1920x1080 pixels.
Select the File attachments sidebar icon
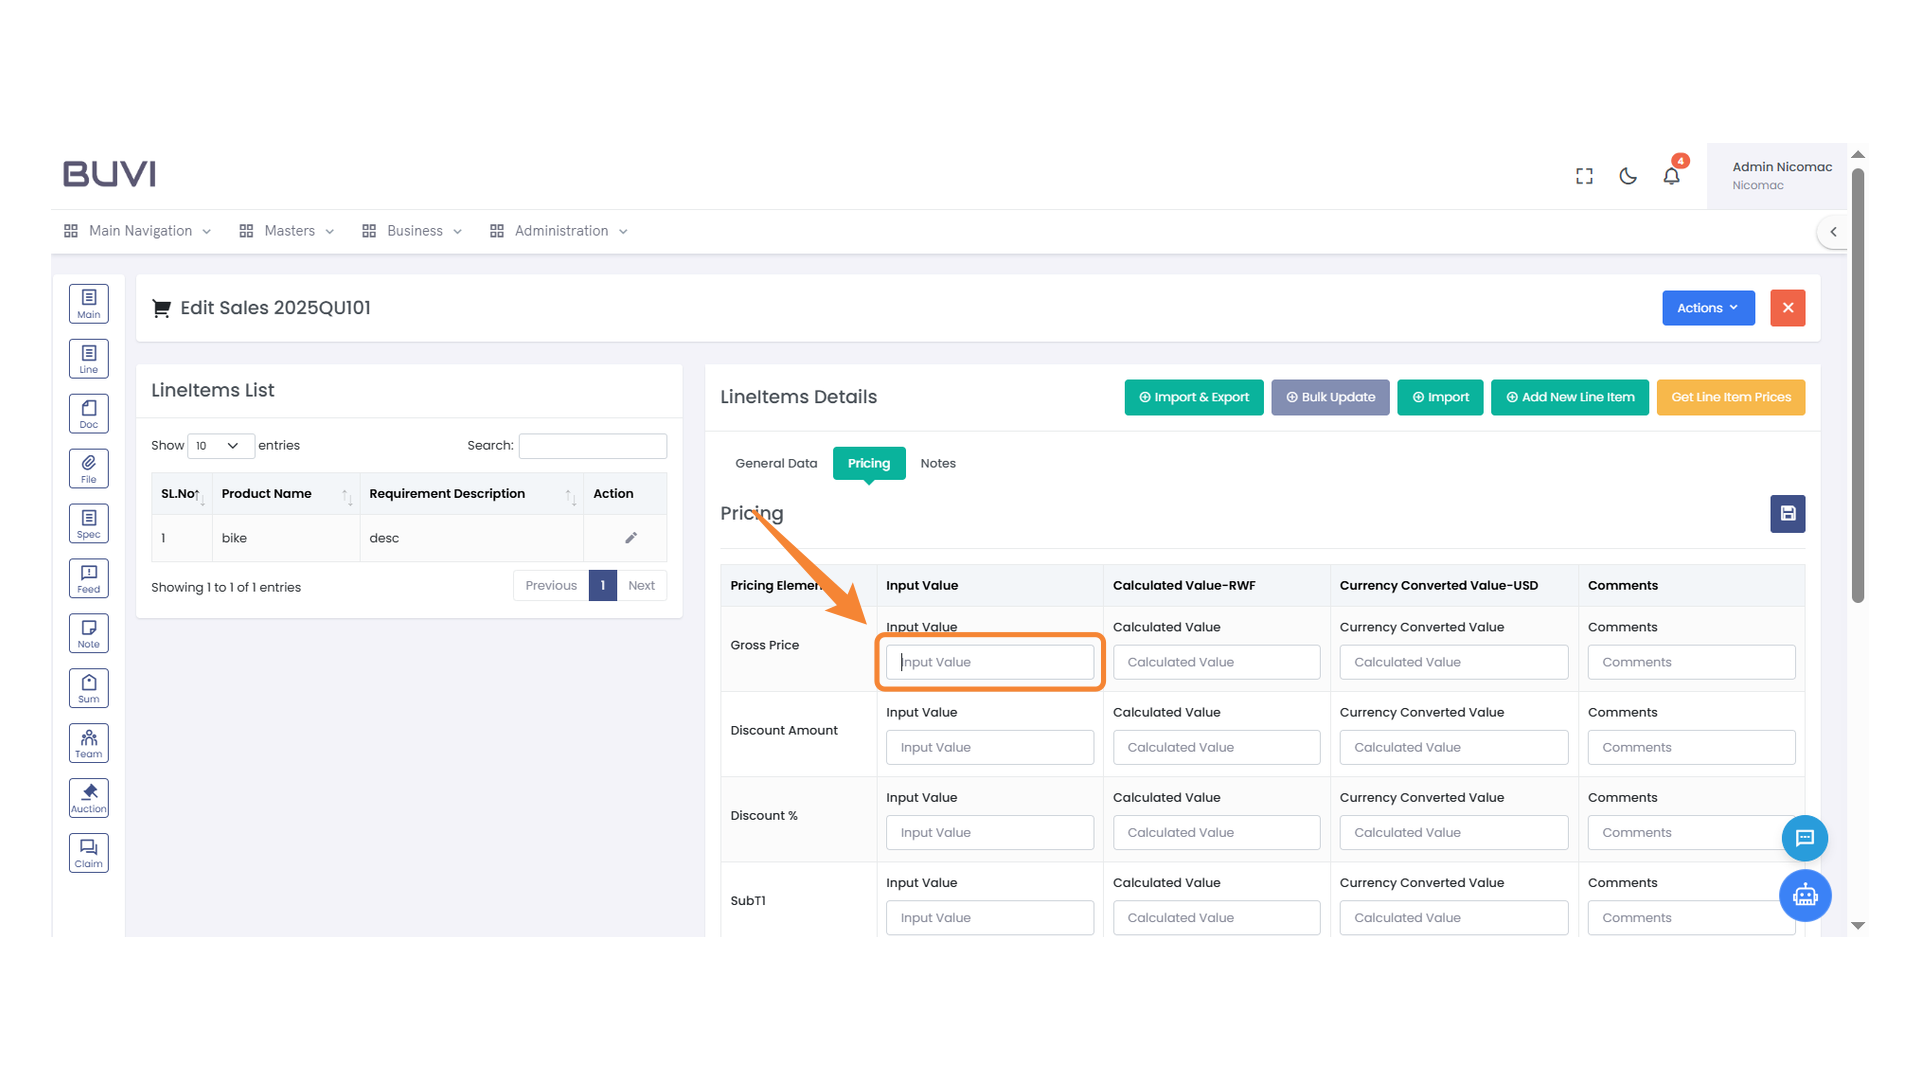click(88, 467)
